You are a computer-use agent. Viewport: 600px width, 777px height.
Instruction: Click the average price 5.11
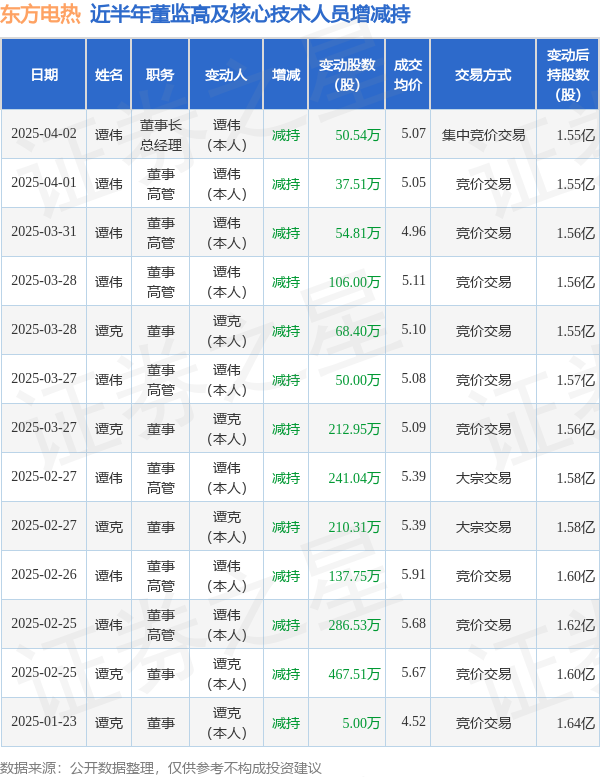[x=413, y=280]
